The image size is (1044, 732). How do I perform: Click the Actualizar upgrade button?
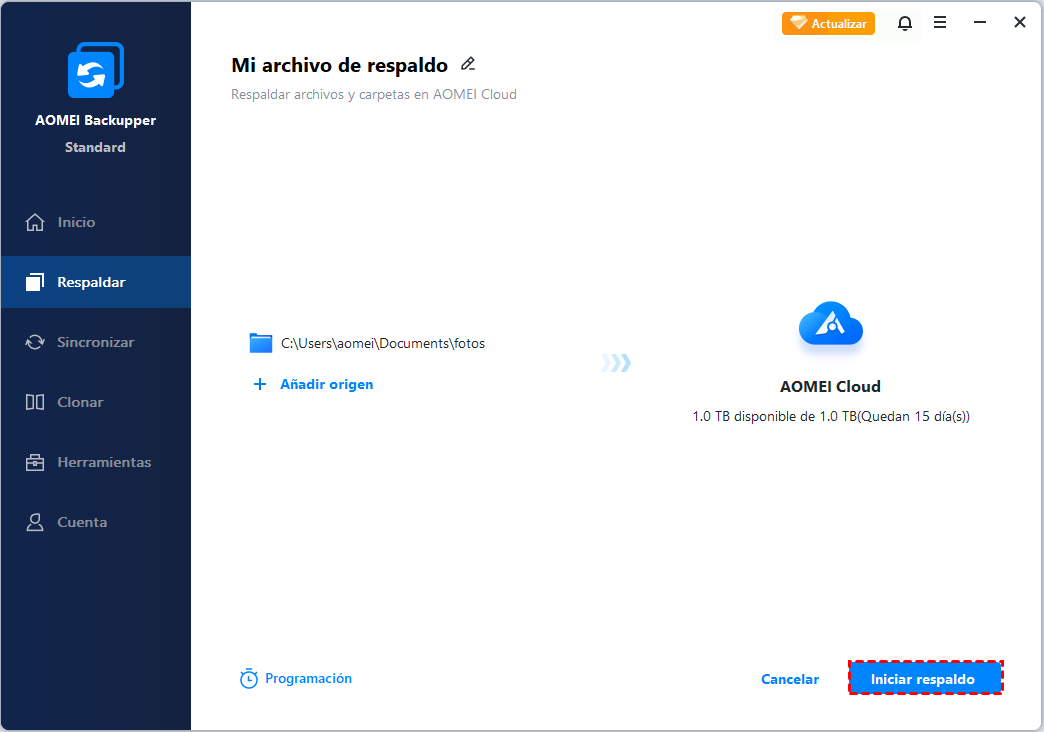click(828, 23)
